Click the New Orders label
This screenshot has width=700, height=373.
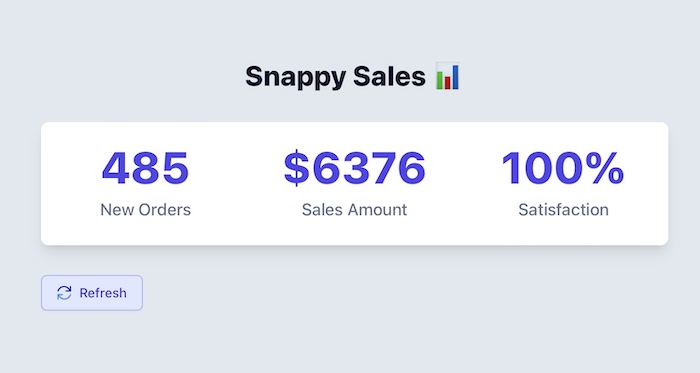(x=146, y=210)
